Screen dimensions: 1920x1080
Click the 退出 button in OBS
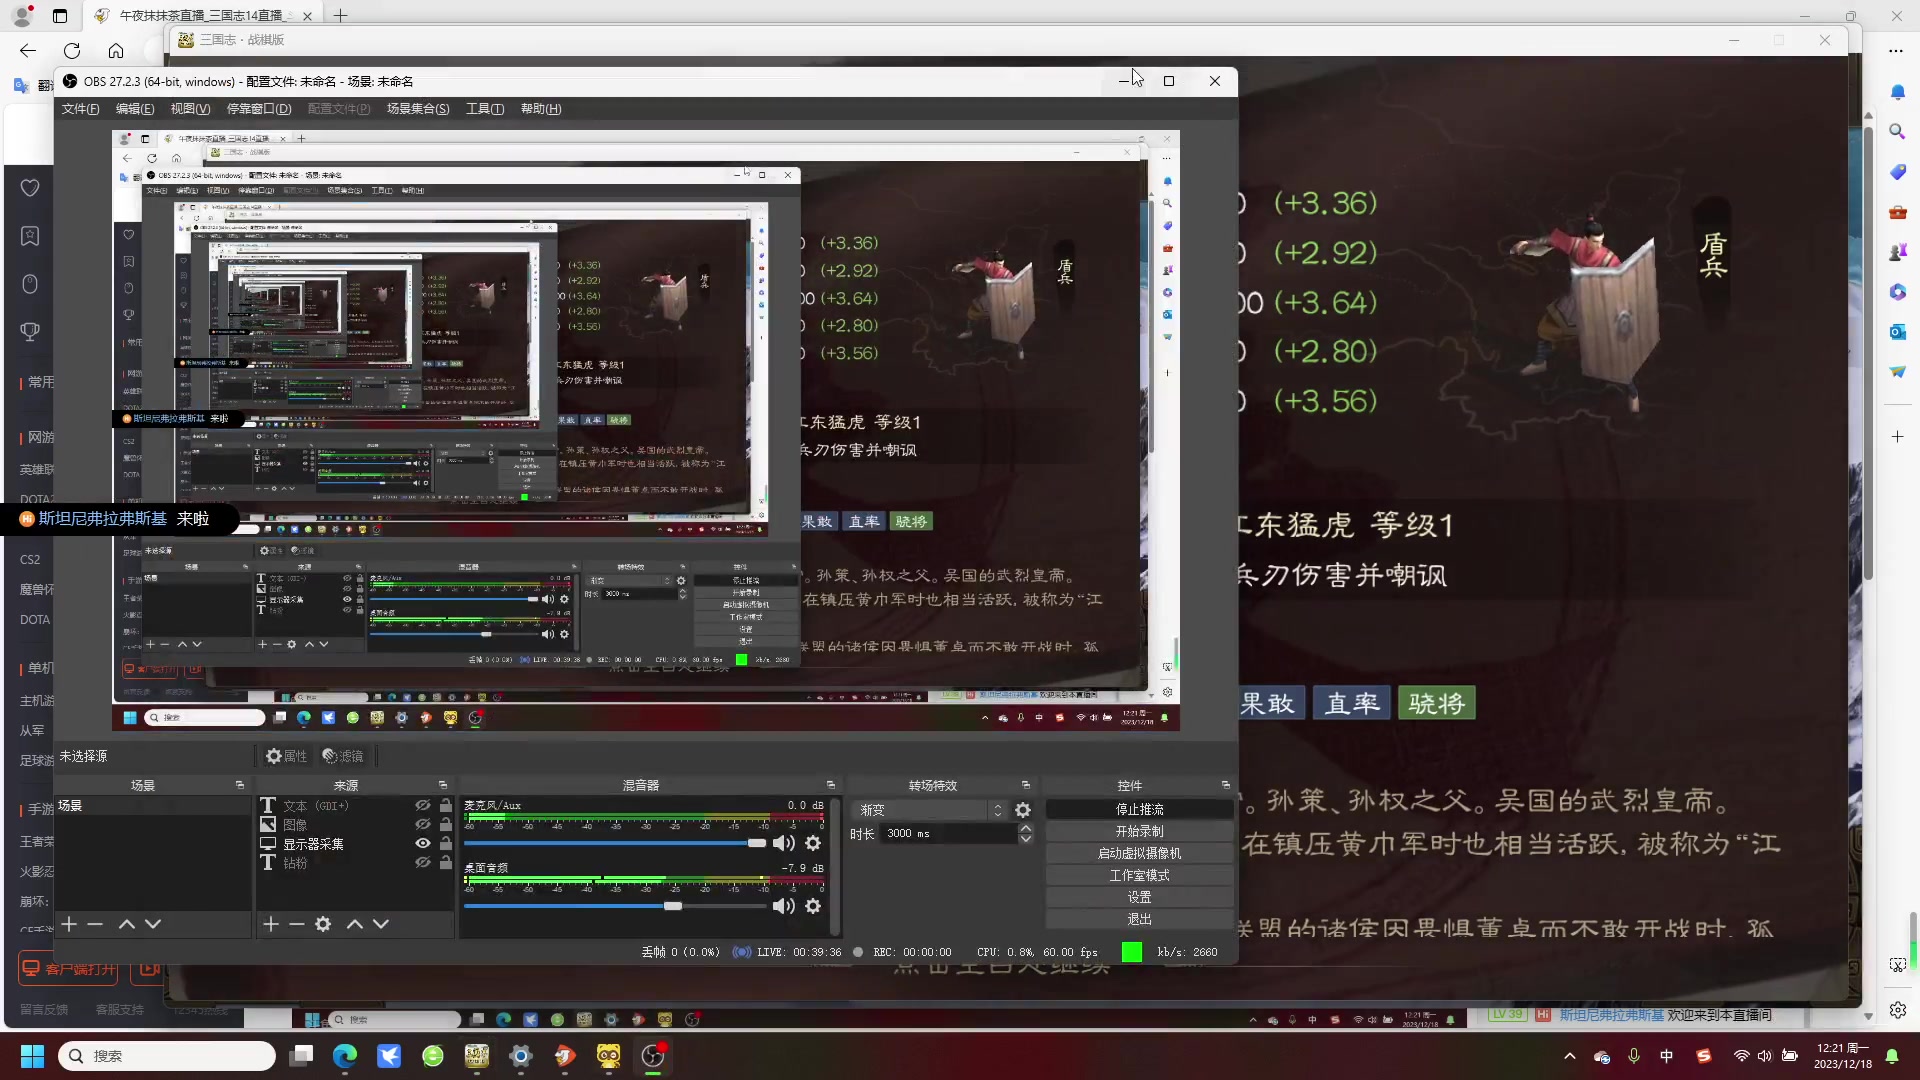pyautogui.click(x=1140, y=919)
